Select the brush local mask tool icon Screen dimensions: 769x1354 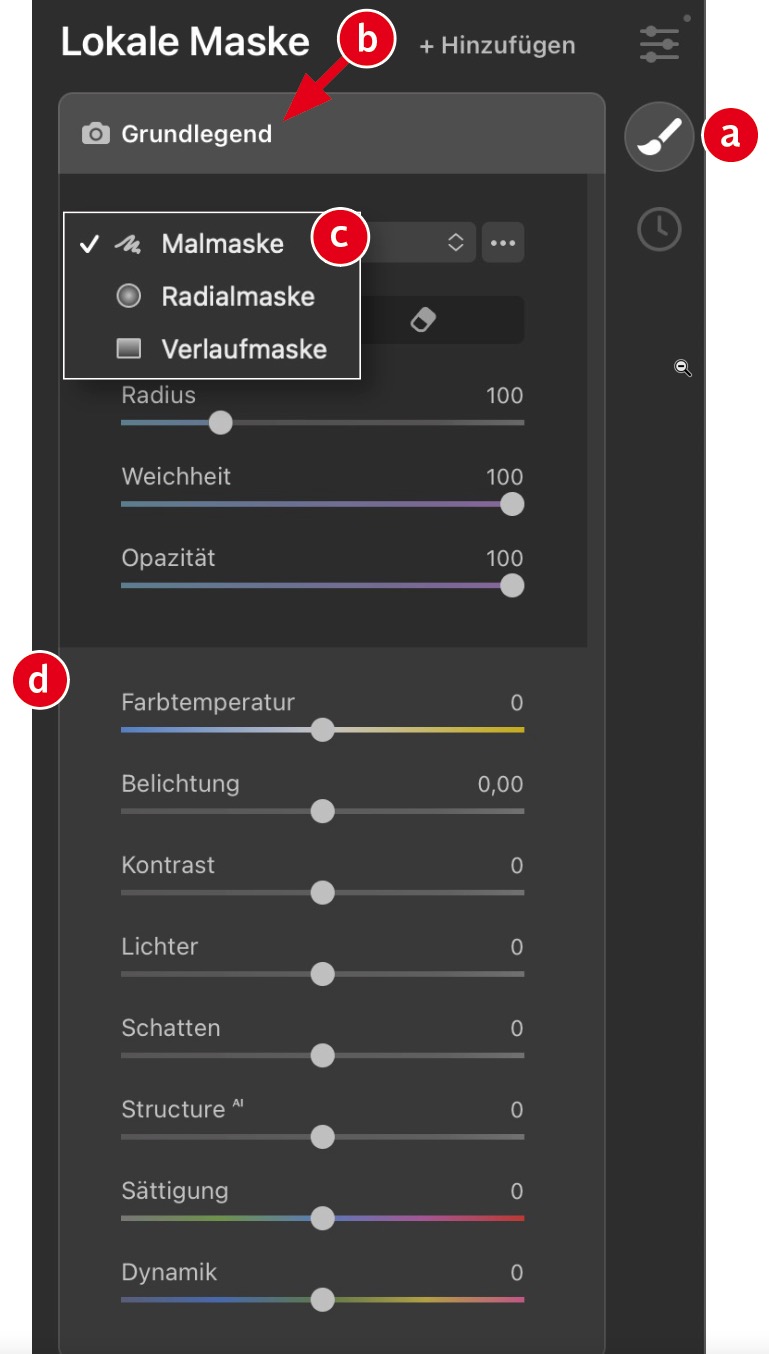(659, 137)
